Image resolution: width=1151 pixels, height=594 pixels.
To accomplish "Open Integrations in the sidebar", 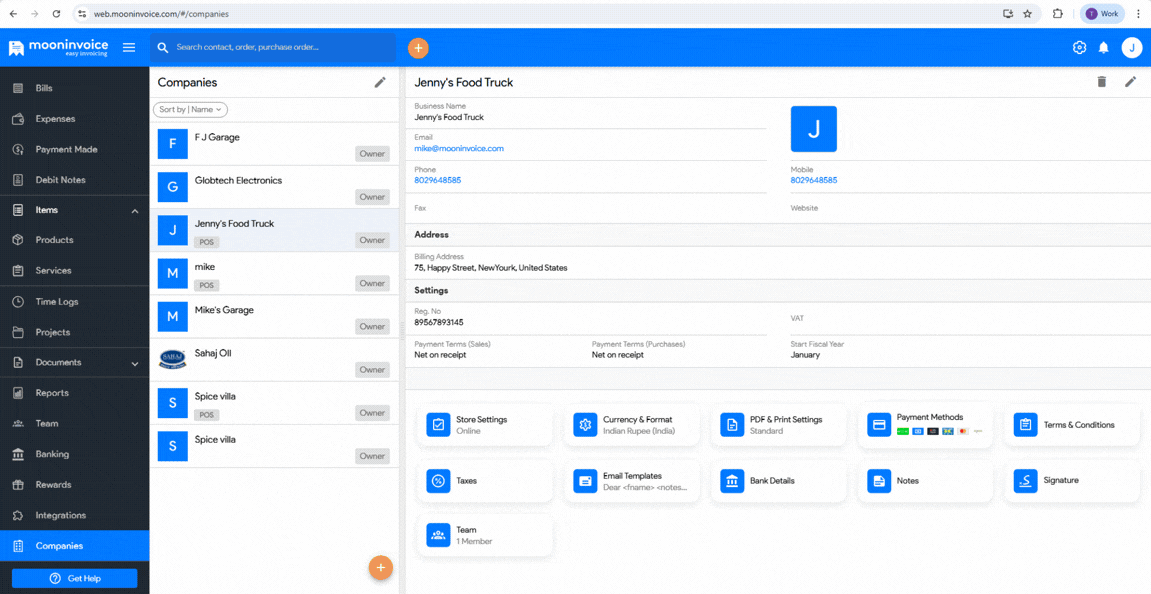I will (74, 515).
